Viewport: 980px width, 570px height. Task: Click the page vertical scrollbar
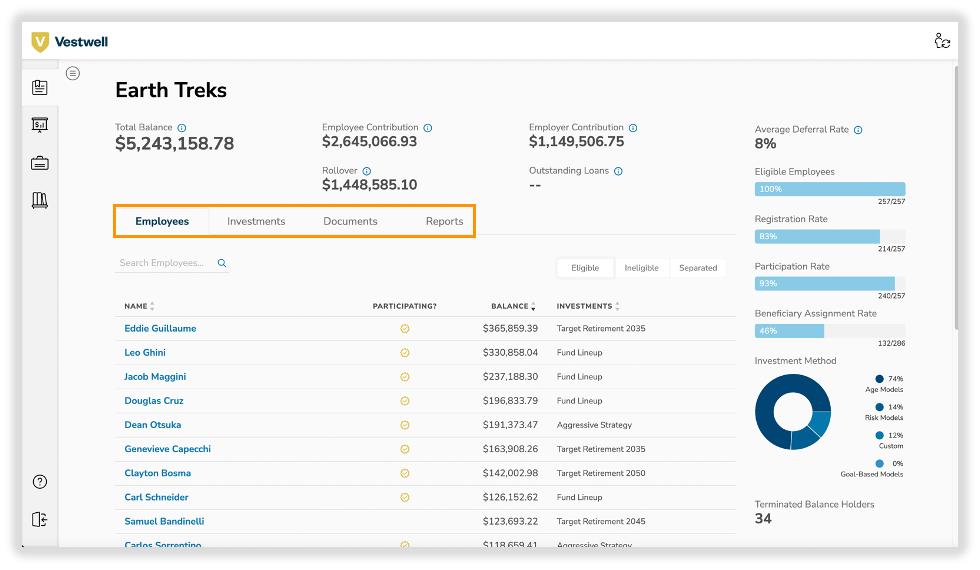pos(956,197)
